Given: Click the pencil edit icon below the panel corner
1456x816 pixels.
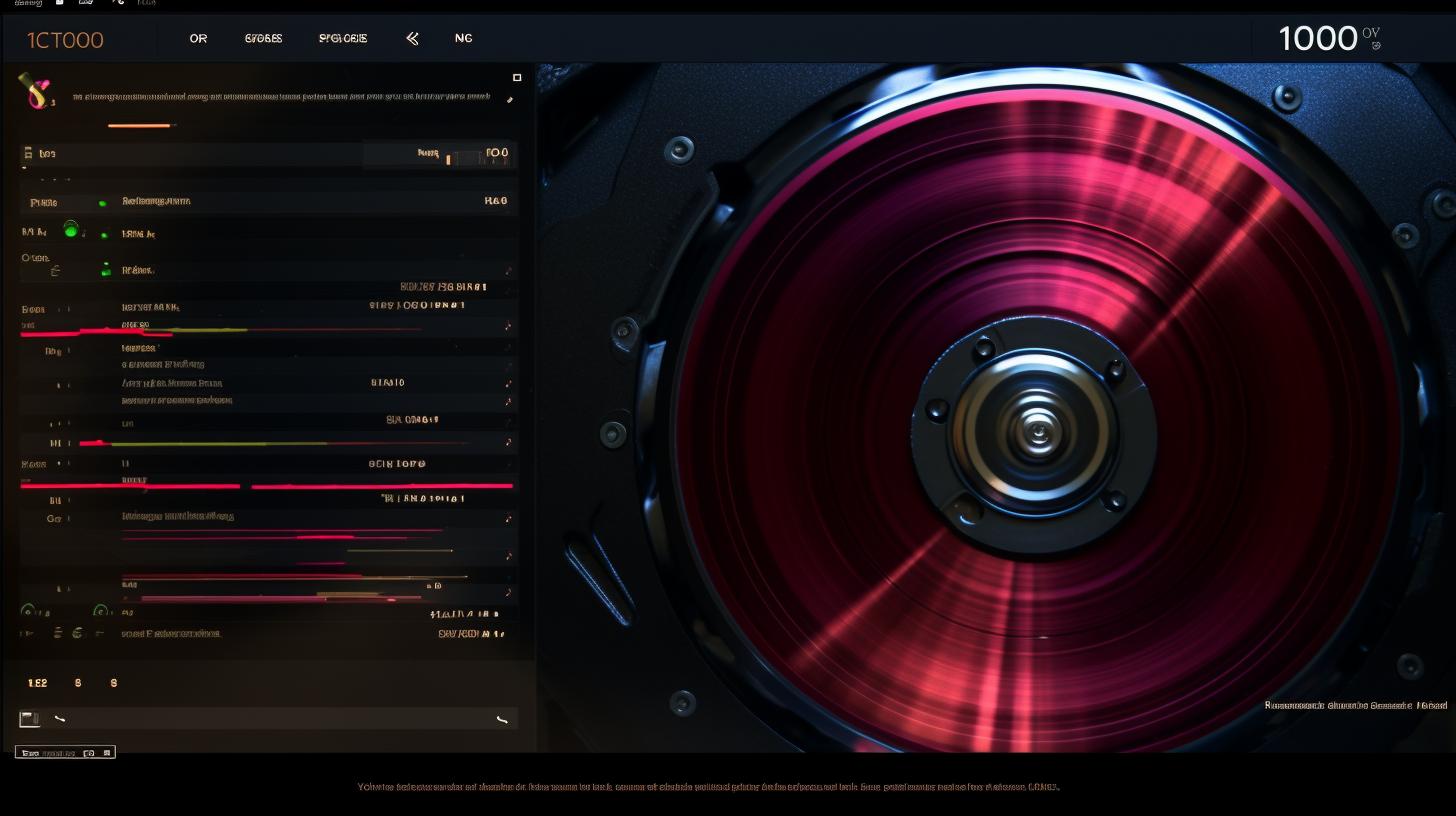Looking at the screenshot, I should click(x=509, y=100).
